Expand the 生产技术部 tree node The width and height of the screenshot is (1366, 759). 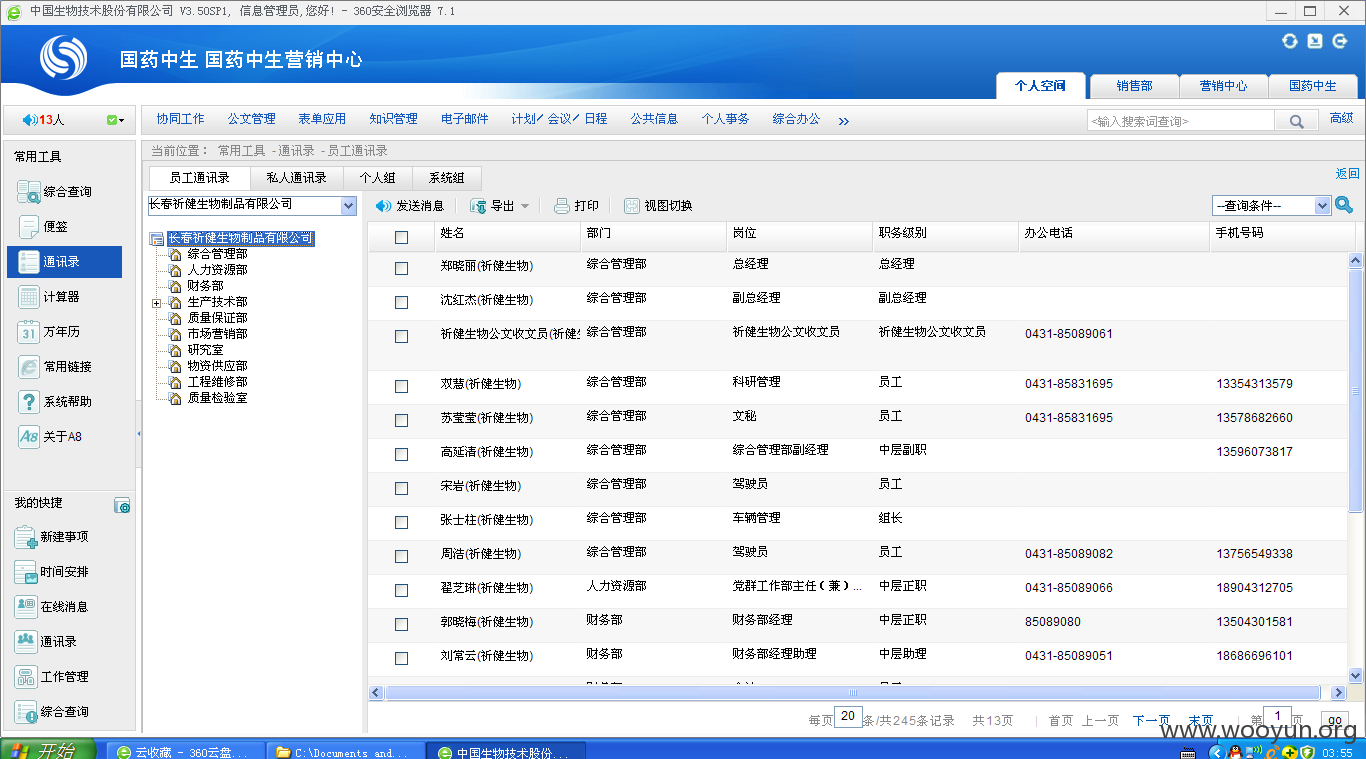pos(156,302)
